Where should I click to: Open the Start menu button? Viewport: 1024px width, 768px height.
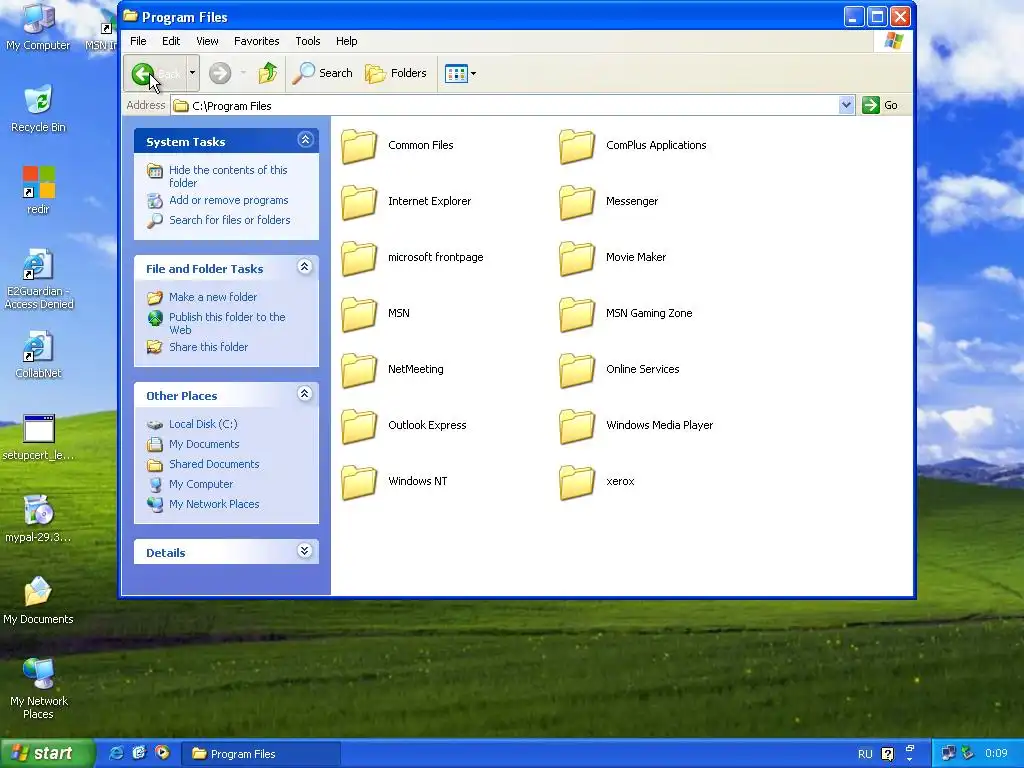pyautogui.click(x=47, y=753)
